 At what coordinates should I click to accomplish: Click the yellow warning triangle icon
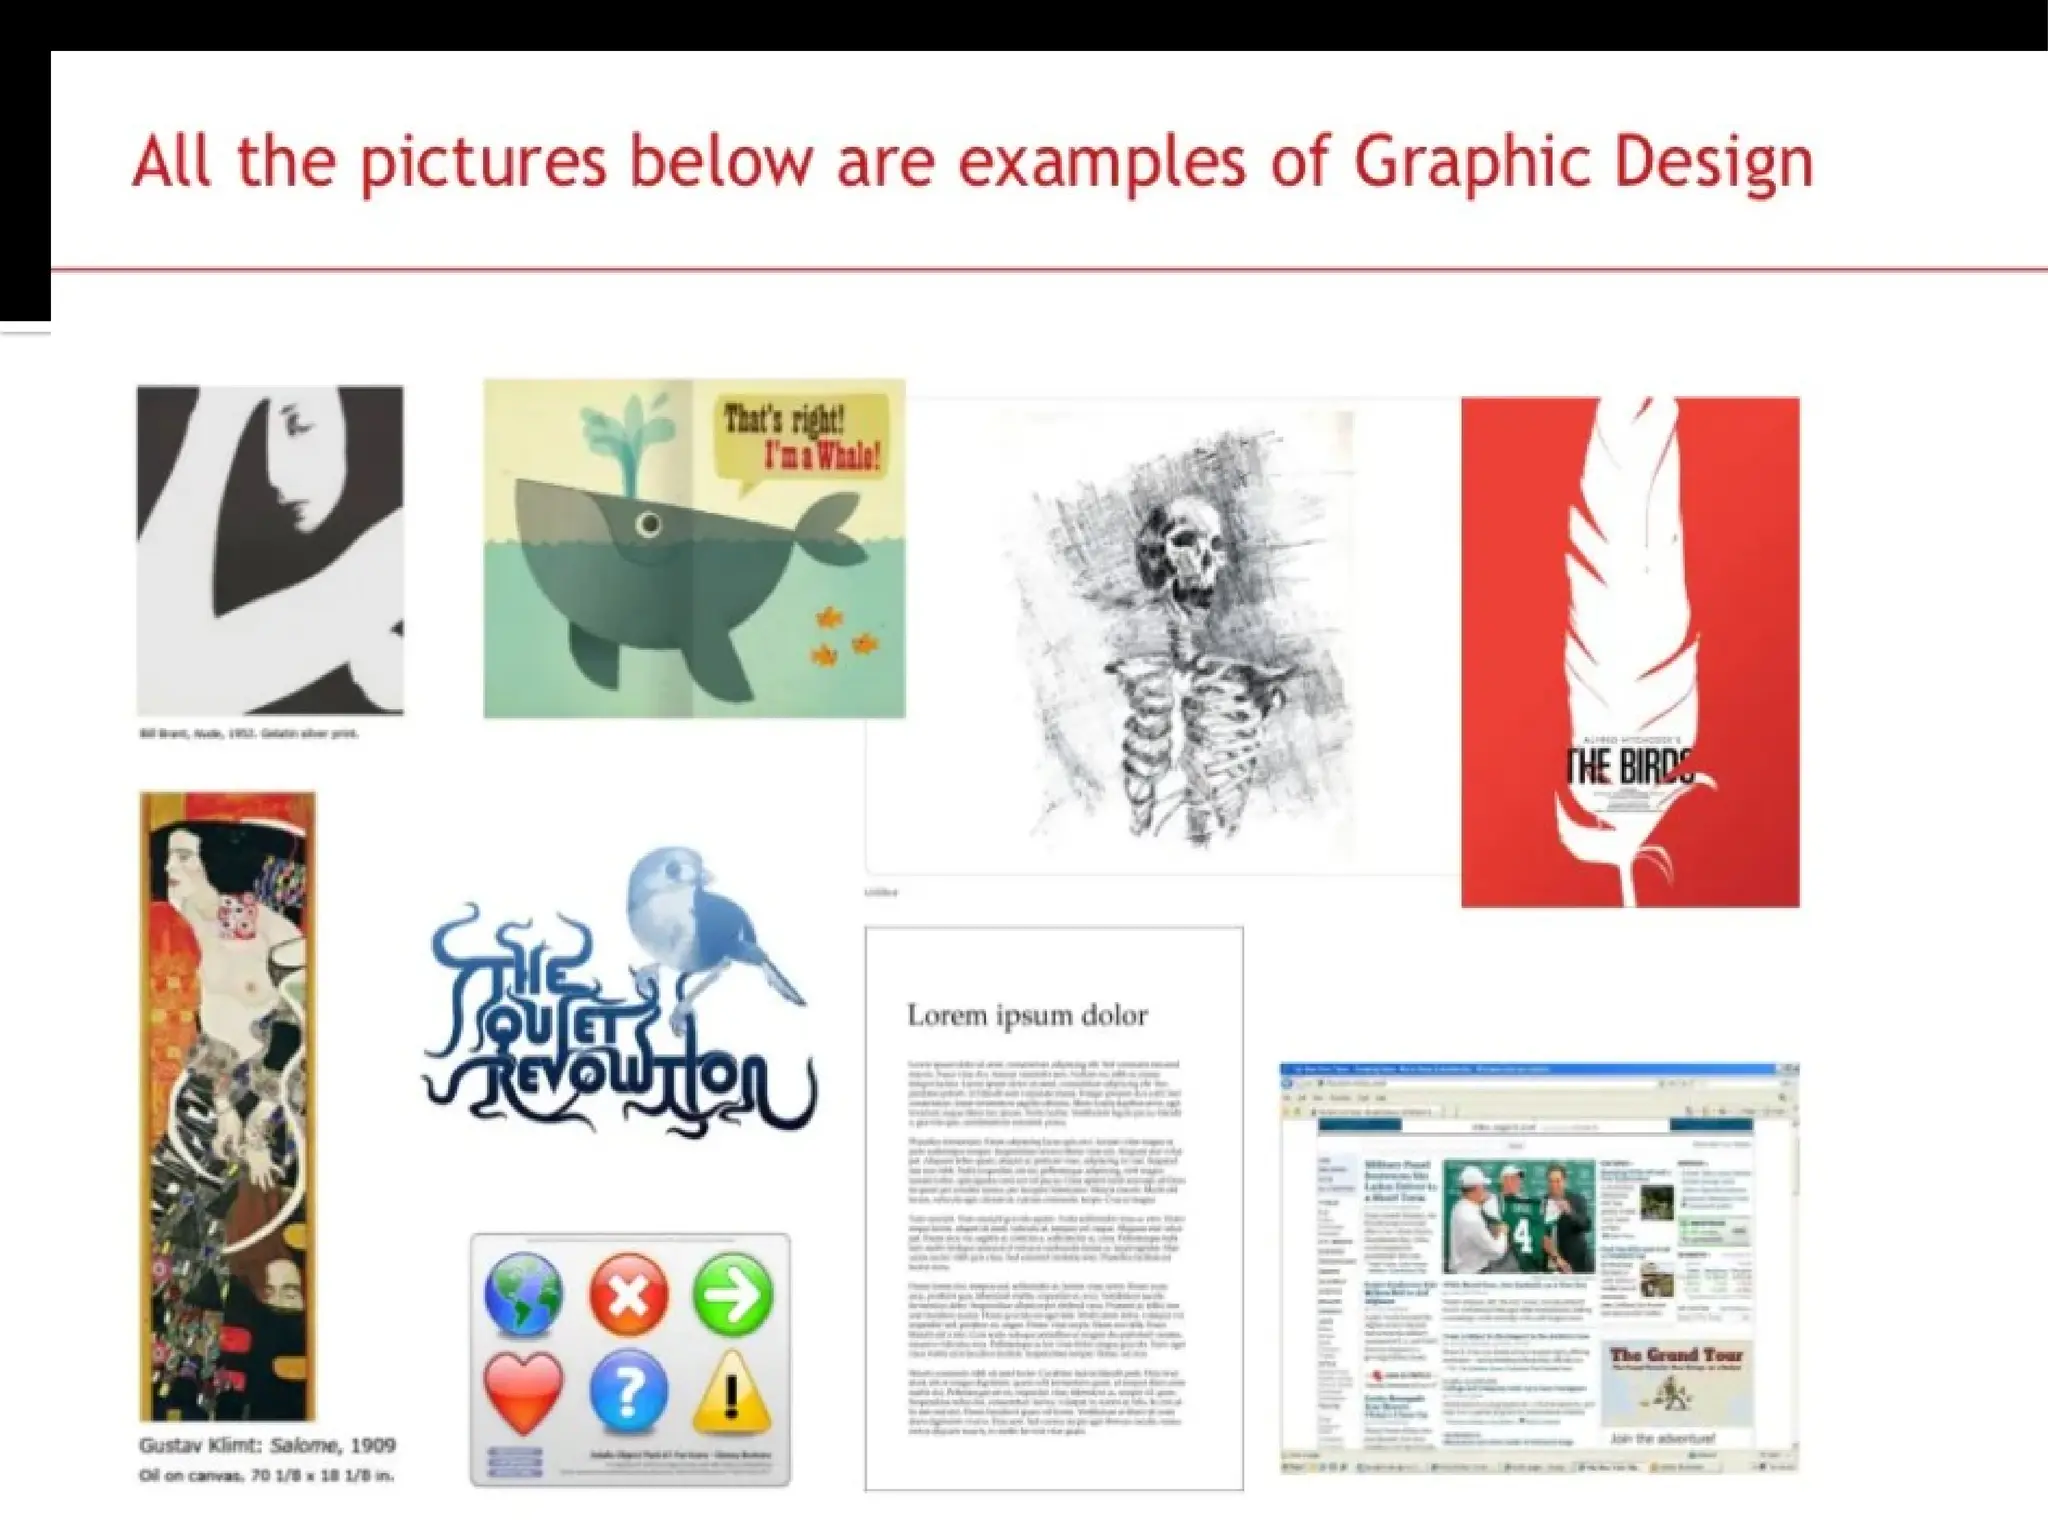[732, 1391]
